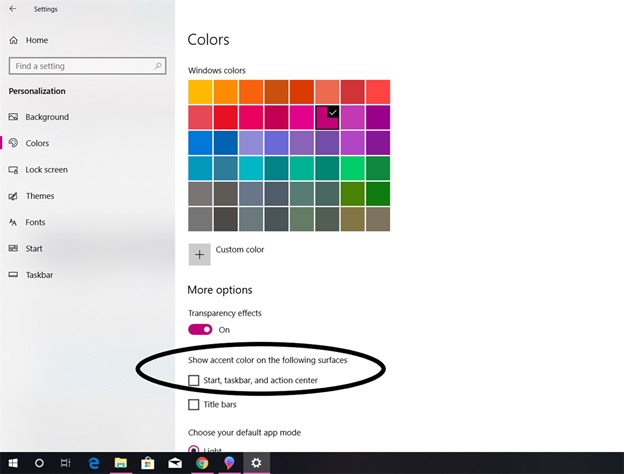The height and width of the screenshot is (474, 624).
Task: Click the search magnifier in Find a setting
Action: [x=158, y=66]
